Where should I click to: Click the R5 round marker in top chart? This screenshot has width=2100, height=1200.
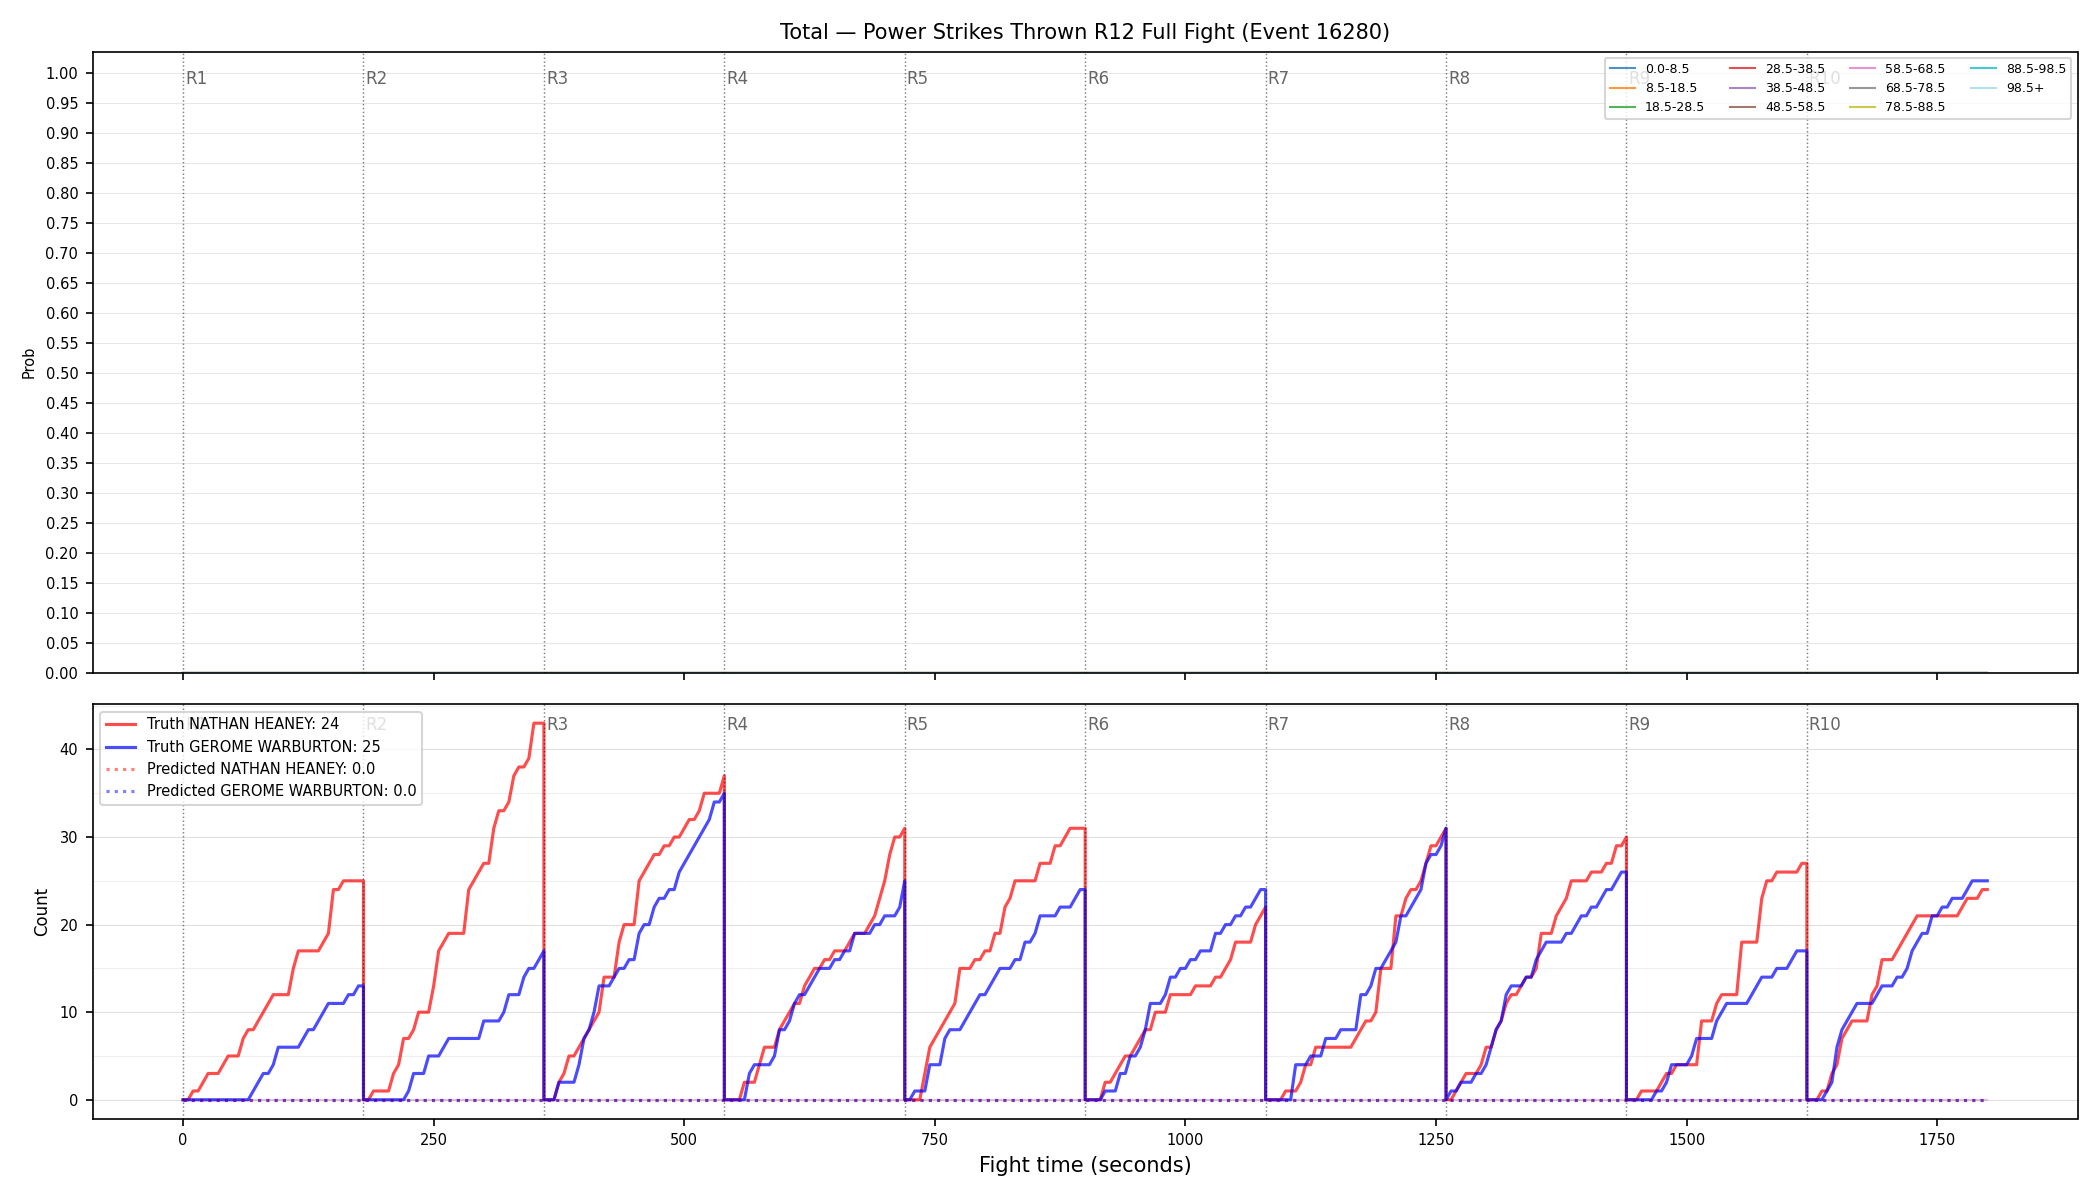pyautogui.click(x=917, y=78)
